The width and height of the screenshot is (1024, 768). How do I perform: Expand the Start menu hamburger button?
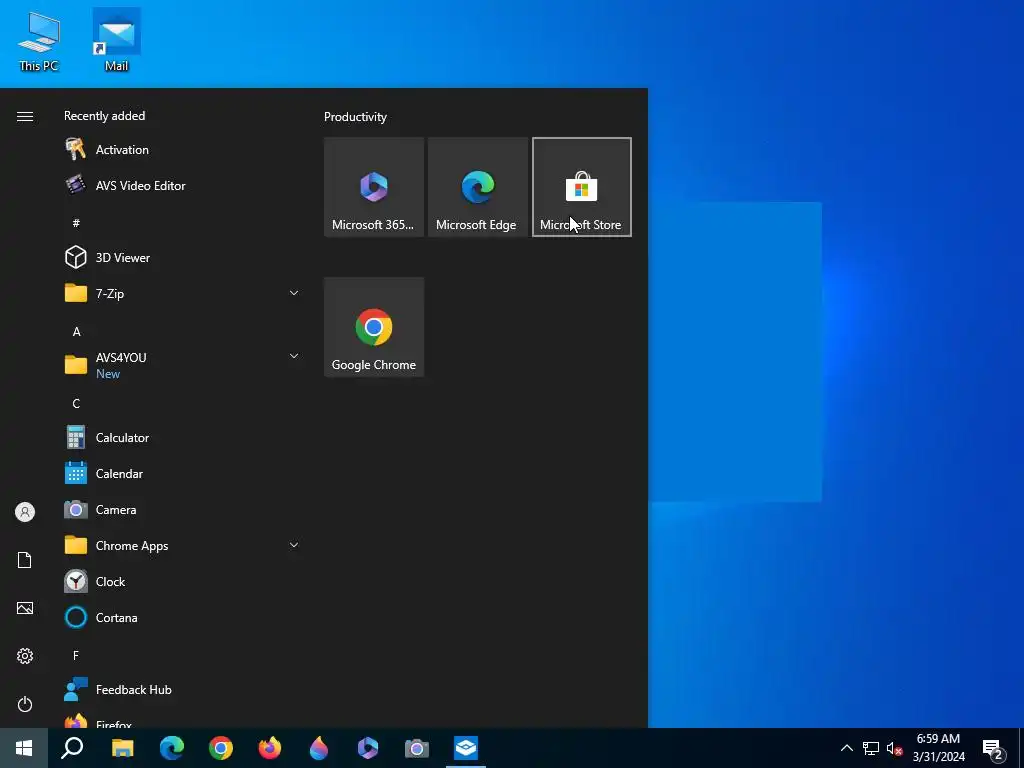point(25,116)
